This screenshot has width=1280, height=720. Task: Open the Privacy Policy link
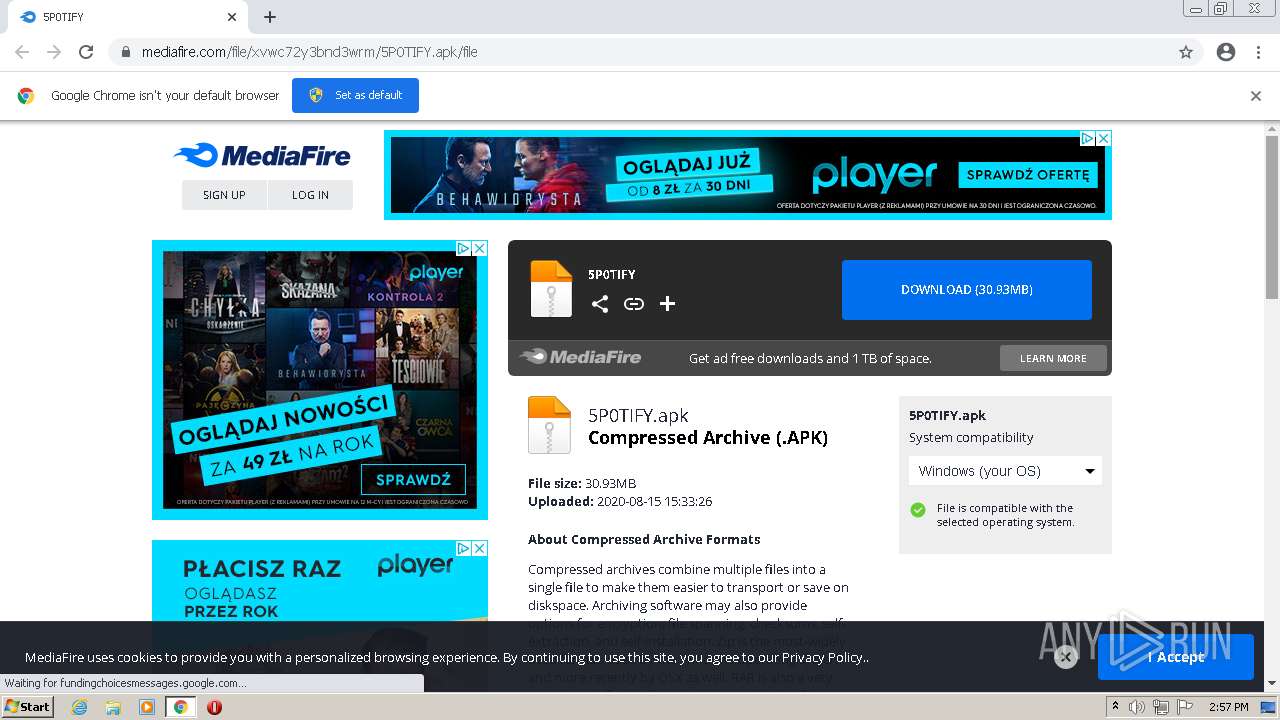(x=823, y=657)
